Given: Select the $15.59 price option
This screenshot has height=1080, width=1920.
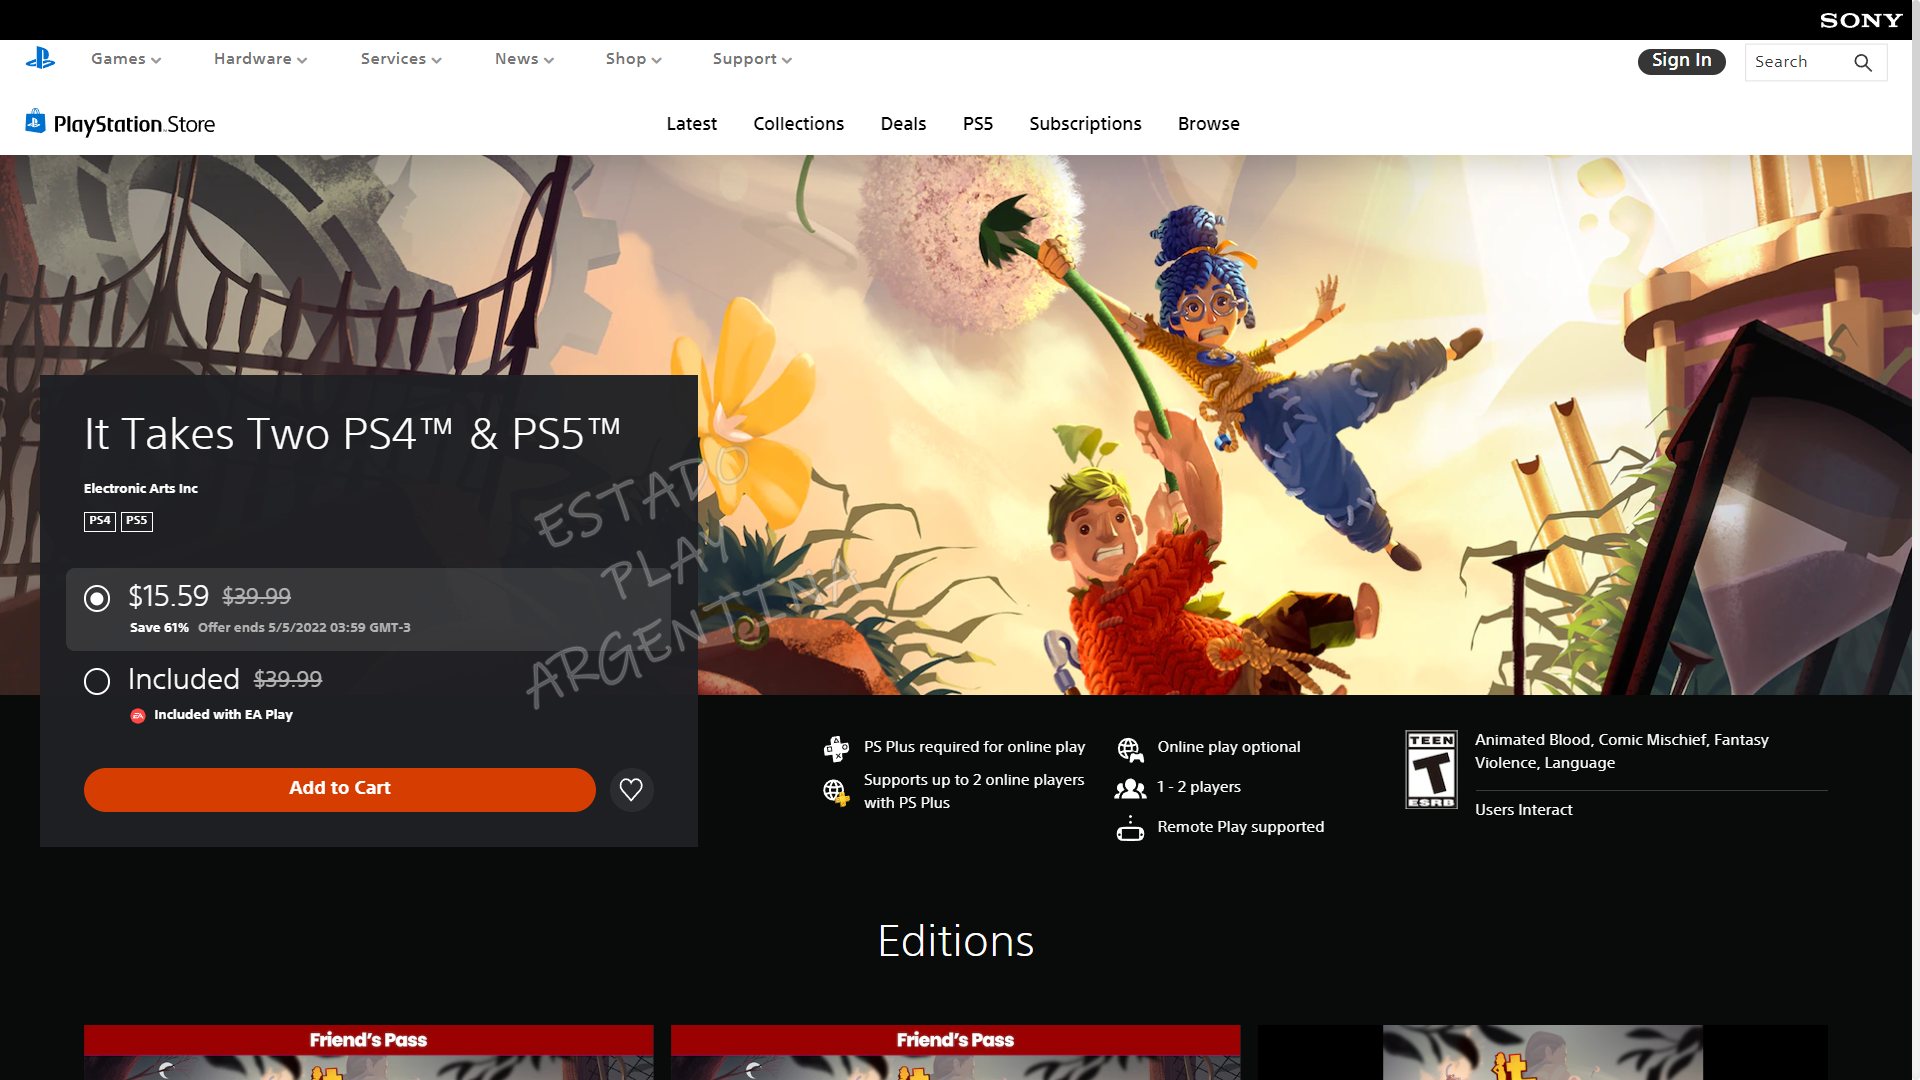Looking at the screenshot, I should (x=97, y=598).
